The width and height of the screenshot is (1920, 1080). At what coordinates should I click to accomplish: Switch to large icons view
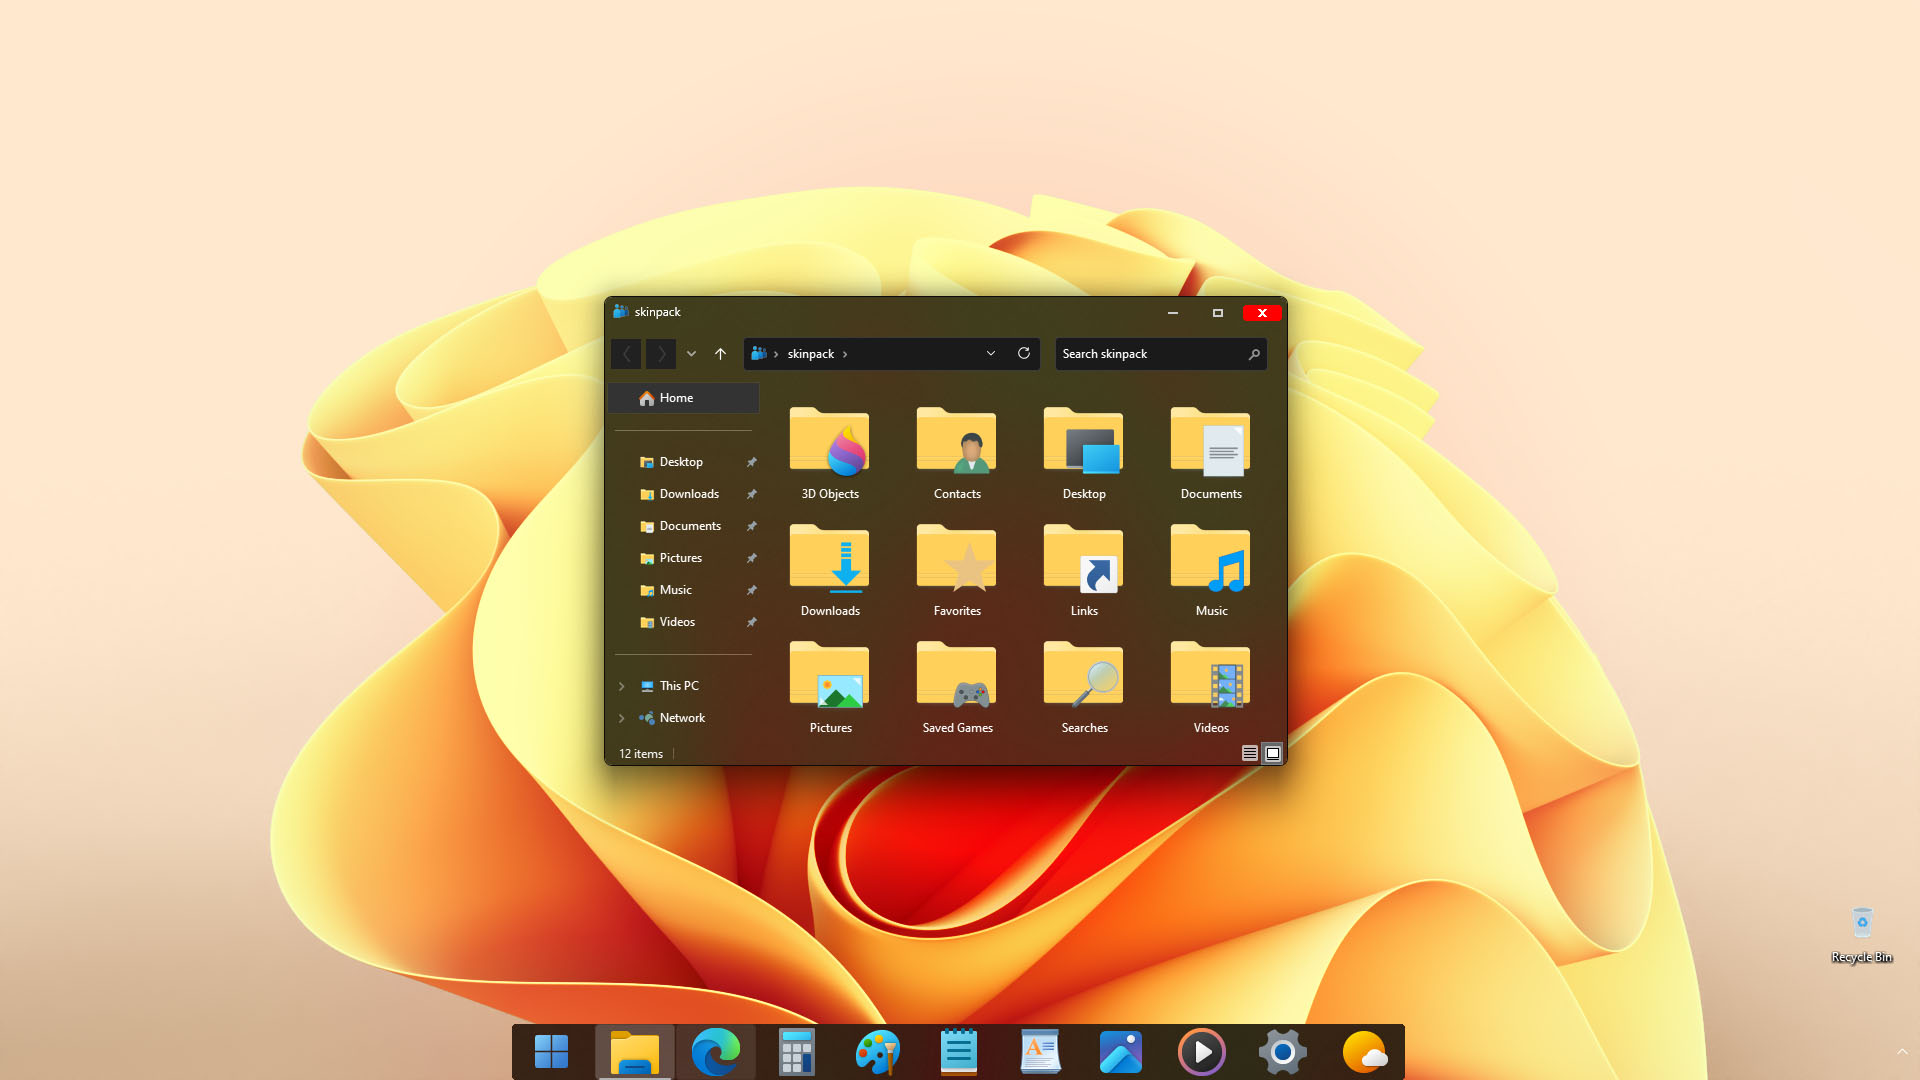tap(1272, 753)
